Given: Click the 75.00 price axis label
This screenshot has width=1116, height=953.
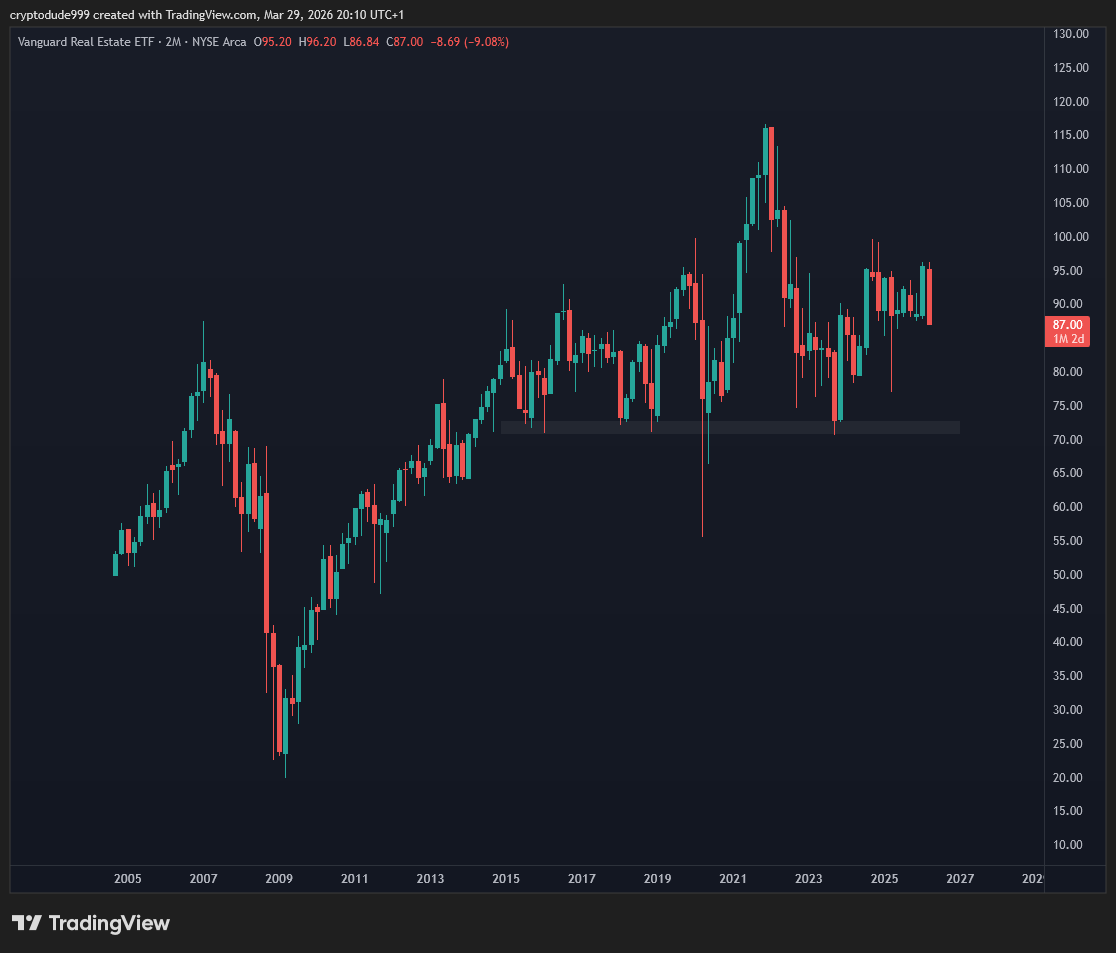Looking at the screenshot, I should click(1067, 406).
